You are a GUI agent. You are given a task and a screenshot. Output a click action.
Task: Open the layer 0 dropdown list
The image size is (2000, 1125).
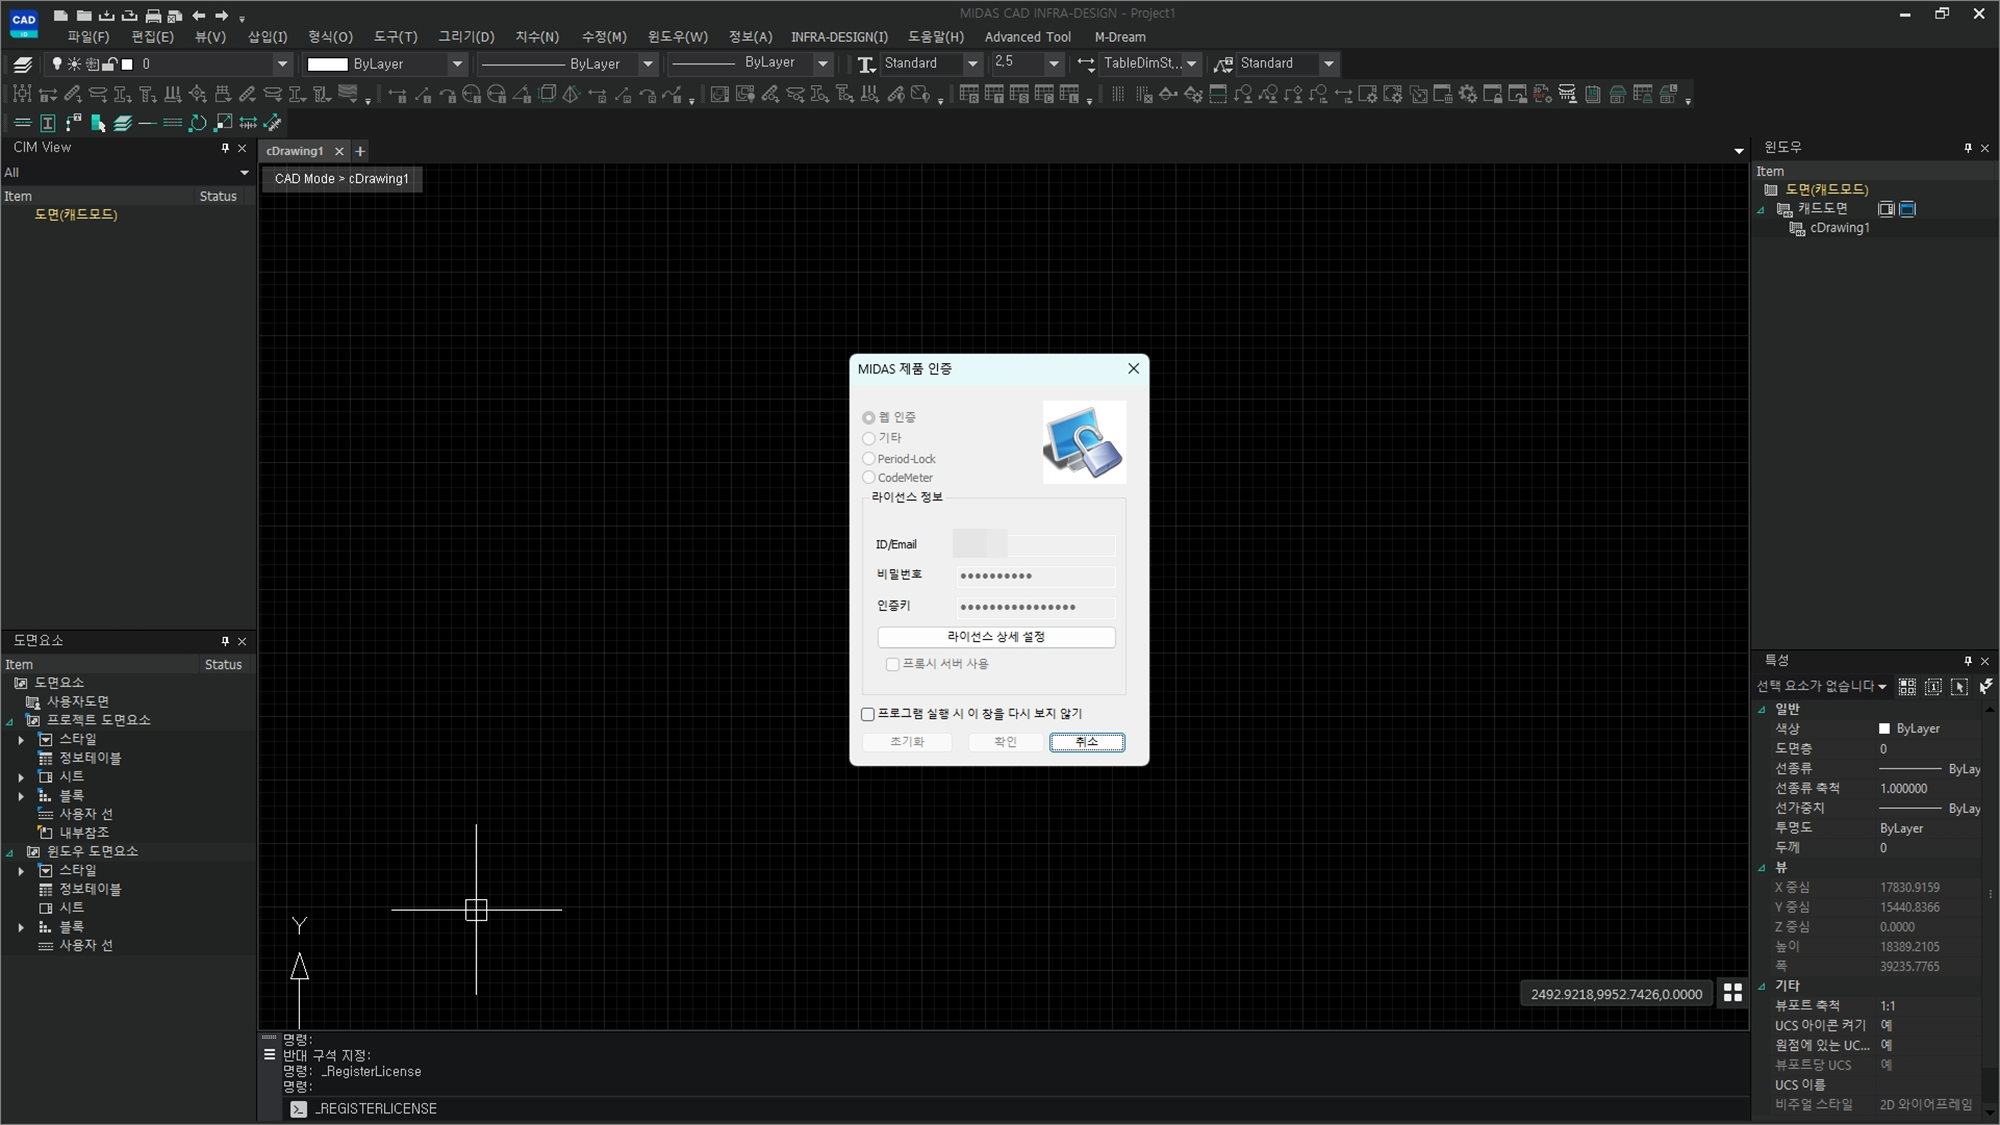pyautogui.click(x=282, y=64)
